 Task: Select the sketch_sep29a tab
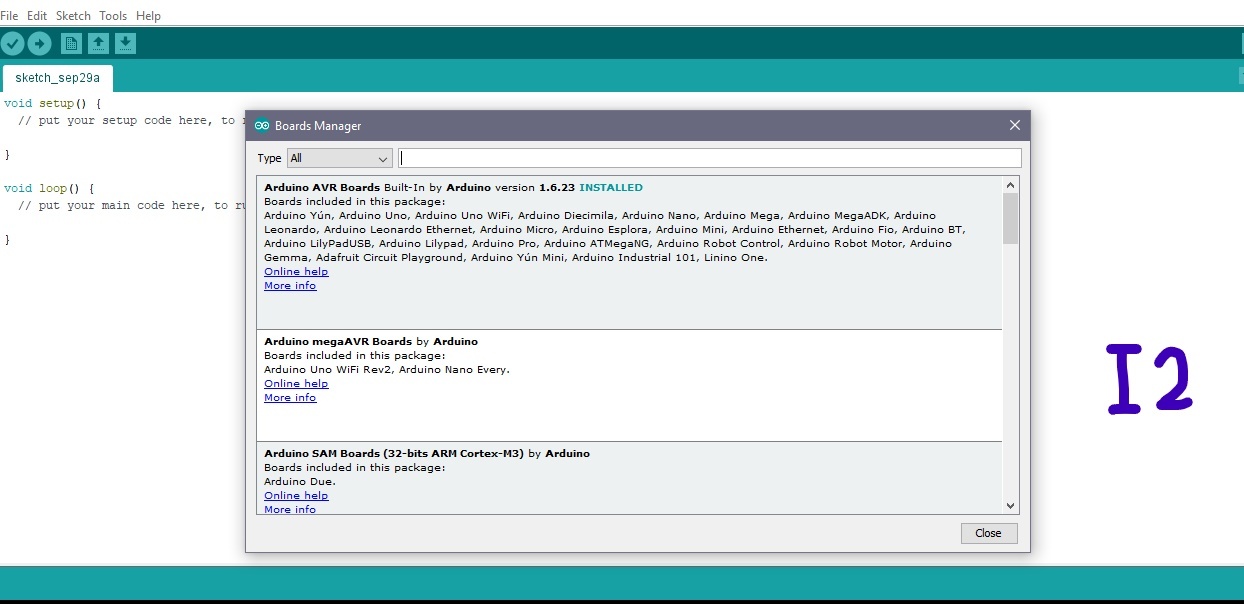point(57,78)
